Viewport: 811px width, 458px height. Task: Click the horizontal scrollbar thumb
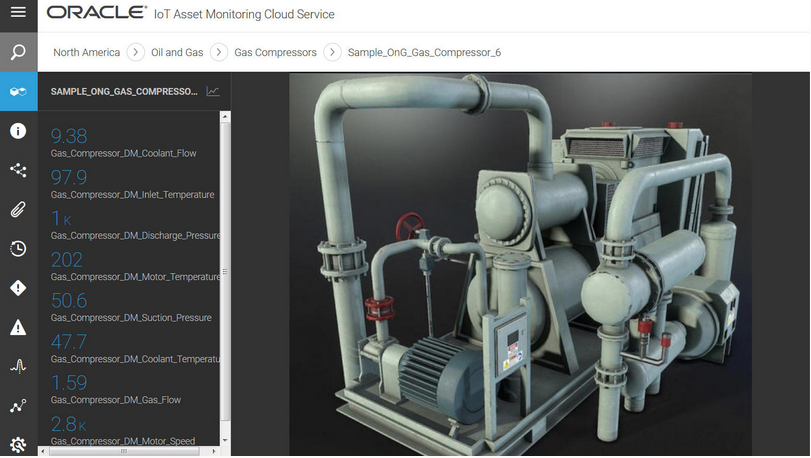click(x=124, y=451)
